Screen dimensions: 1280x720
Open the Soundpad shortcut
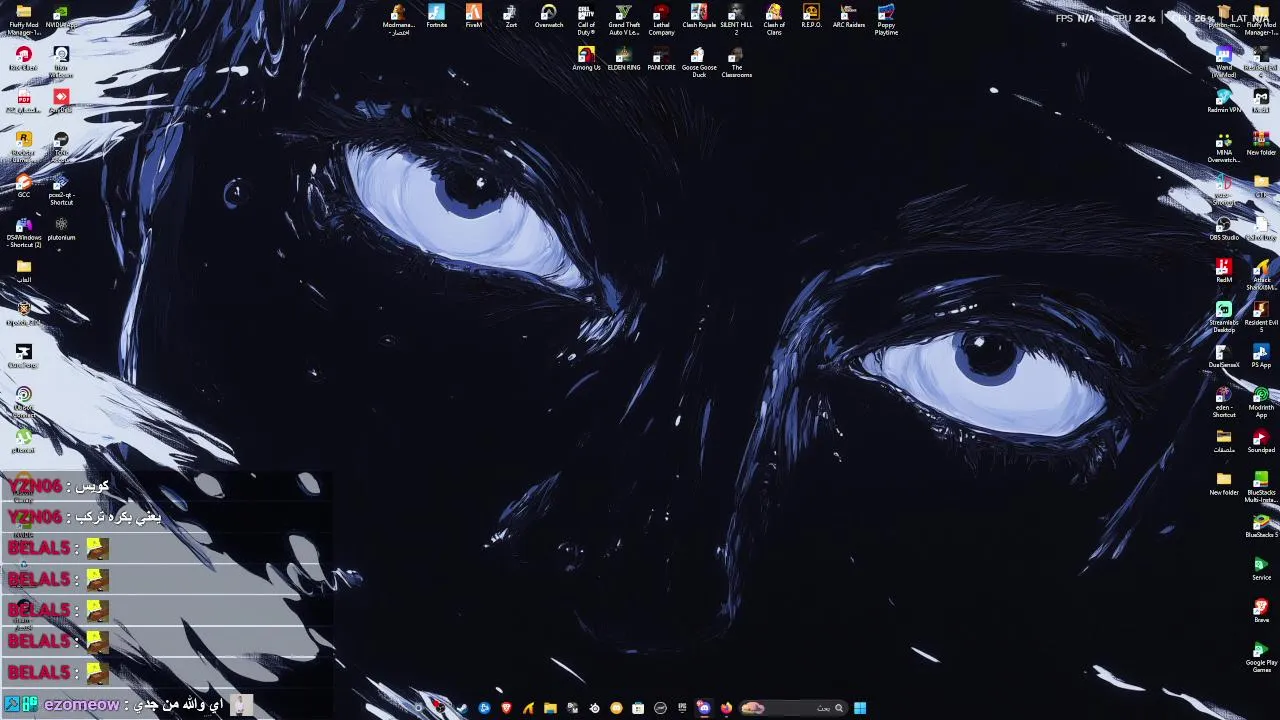1261,441
